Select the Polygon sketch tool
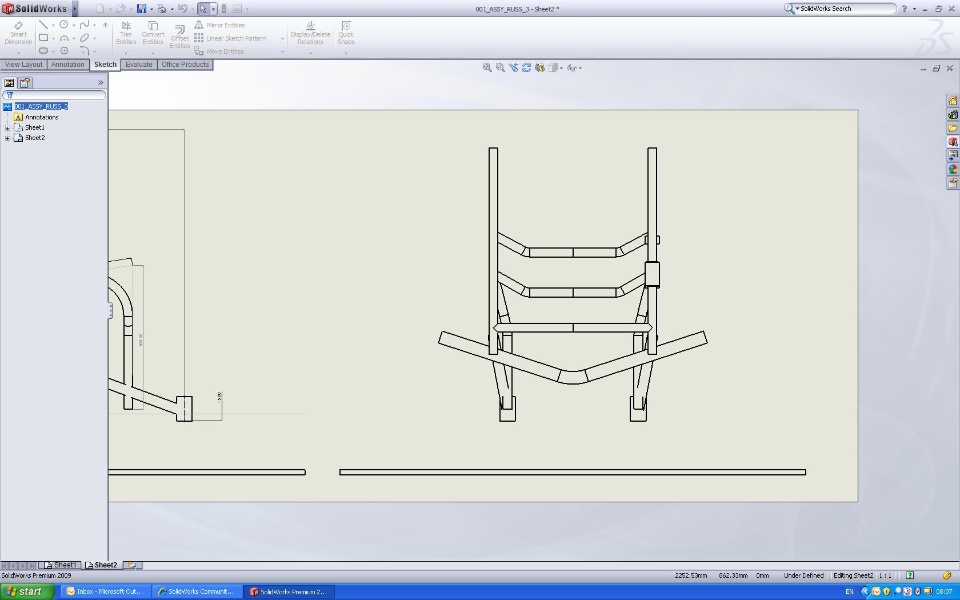Image resolution: width=960 pixels, height=600 pixels. click(x=64, y=51)
